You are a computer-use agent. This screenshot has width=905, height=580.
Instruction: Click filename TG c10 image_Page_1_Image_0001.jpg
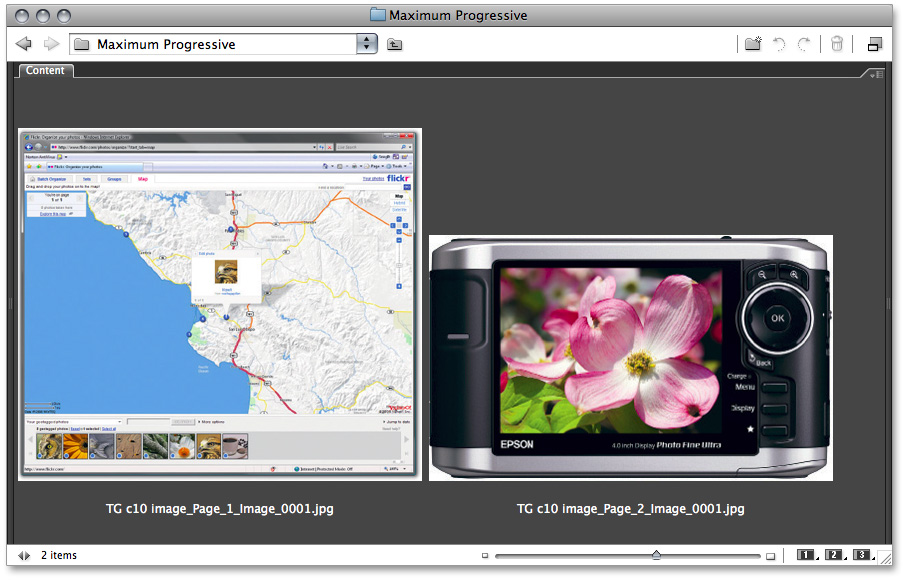219,509
